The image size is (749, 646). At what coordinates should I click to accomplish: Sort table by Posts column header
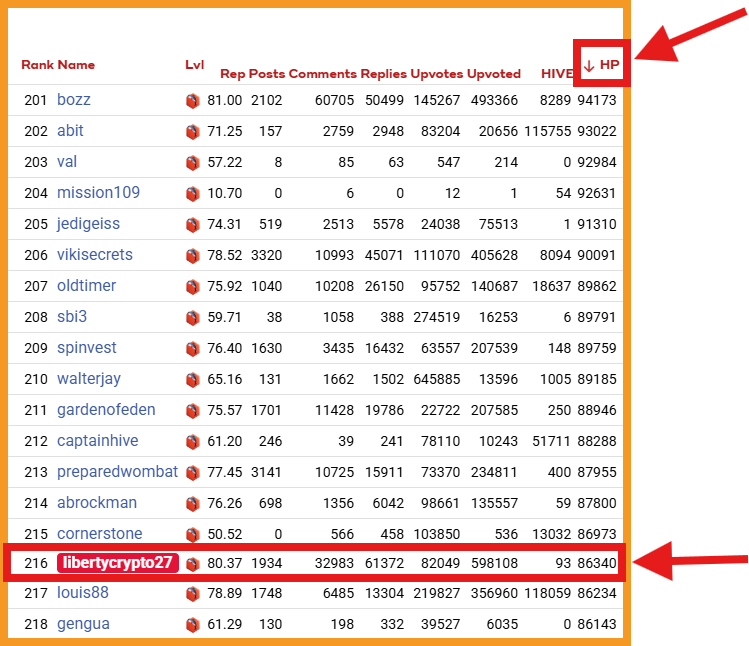(267, 74)
